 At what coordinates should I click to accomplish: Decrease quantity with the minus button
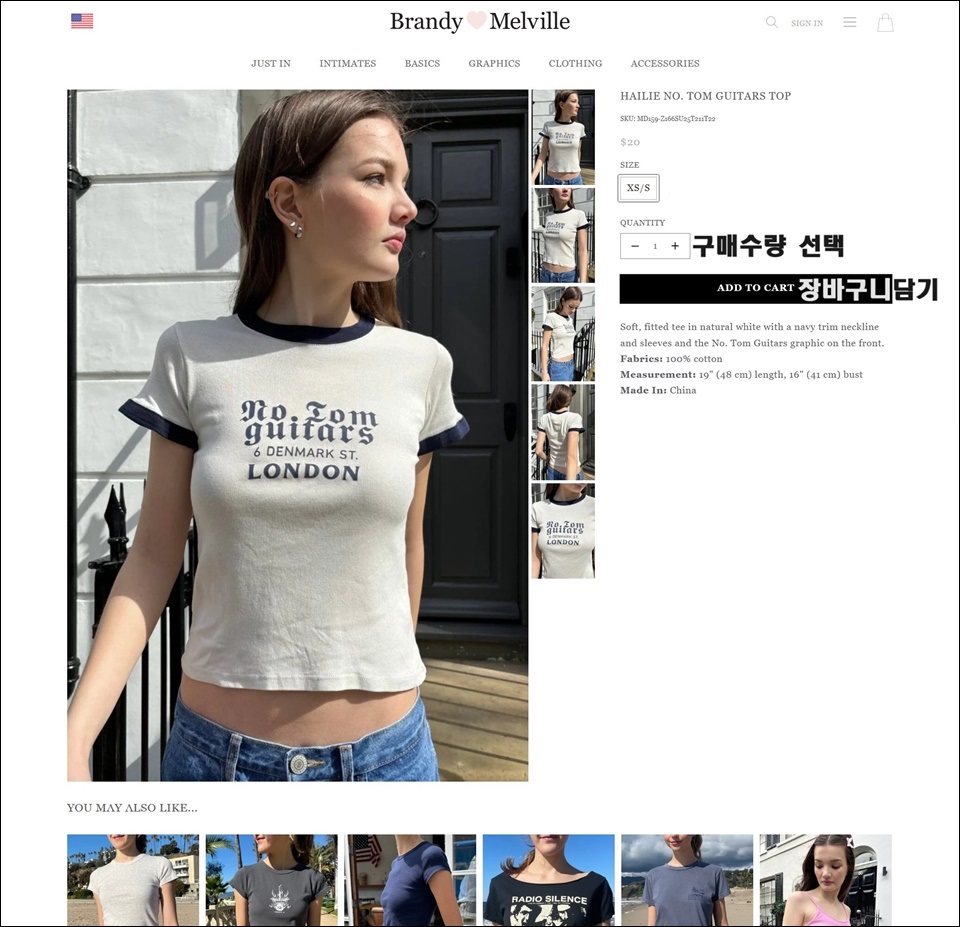(635, 246)
